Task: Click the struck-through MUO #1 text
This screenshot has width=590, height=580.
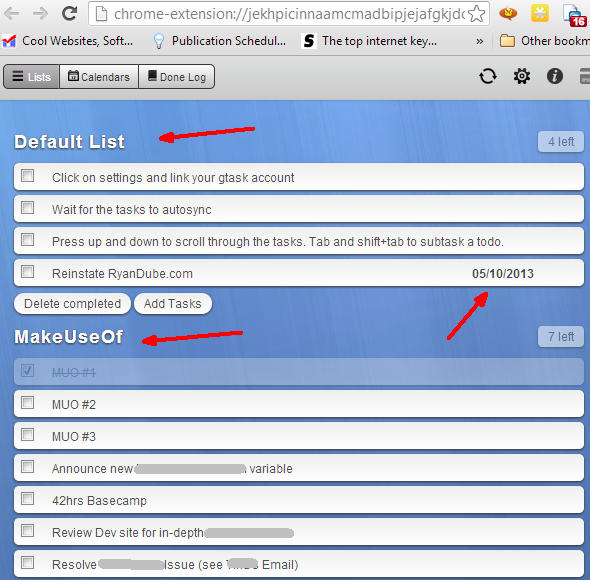Action: (74, 373)
